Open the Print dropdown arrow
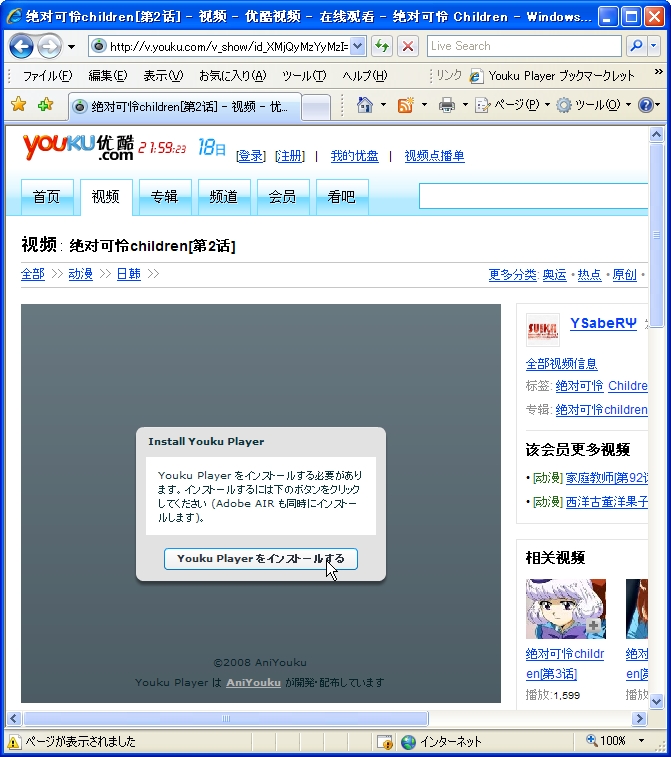Image resolution: width=671 pixels, height=757 pixels. click(x=465, y=104)
